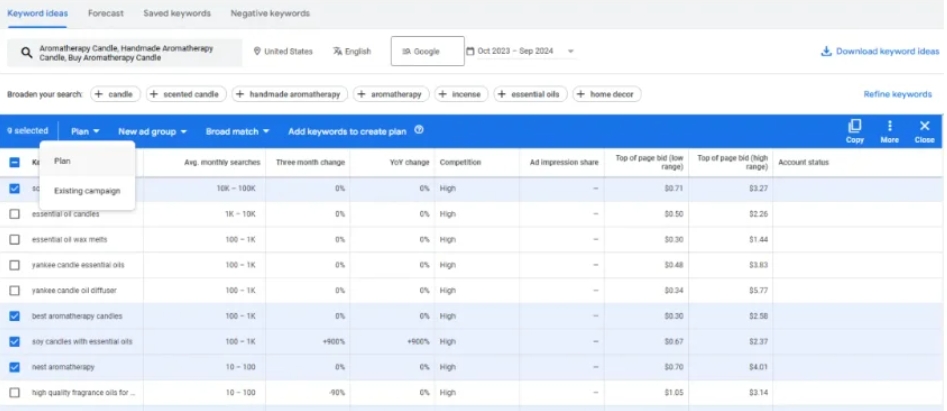Click the Account status column header
947x411 pixels.
coord(803,162)
